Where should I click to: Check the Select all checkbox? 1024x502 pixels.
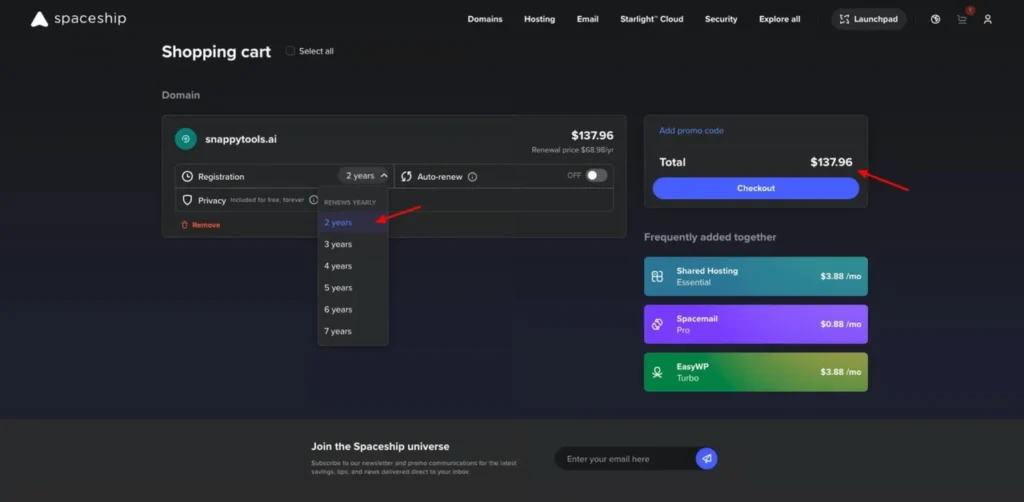(x=291, y=51)
